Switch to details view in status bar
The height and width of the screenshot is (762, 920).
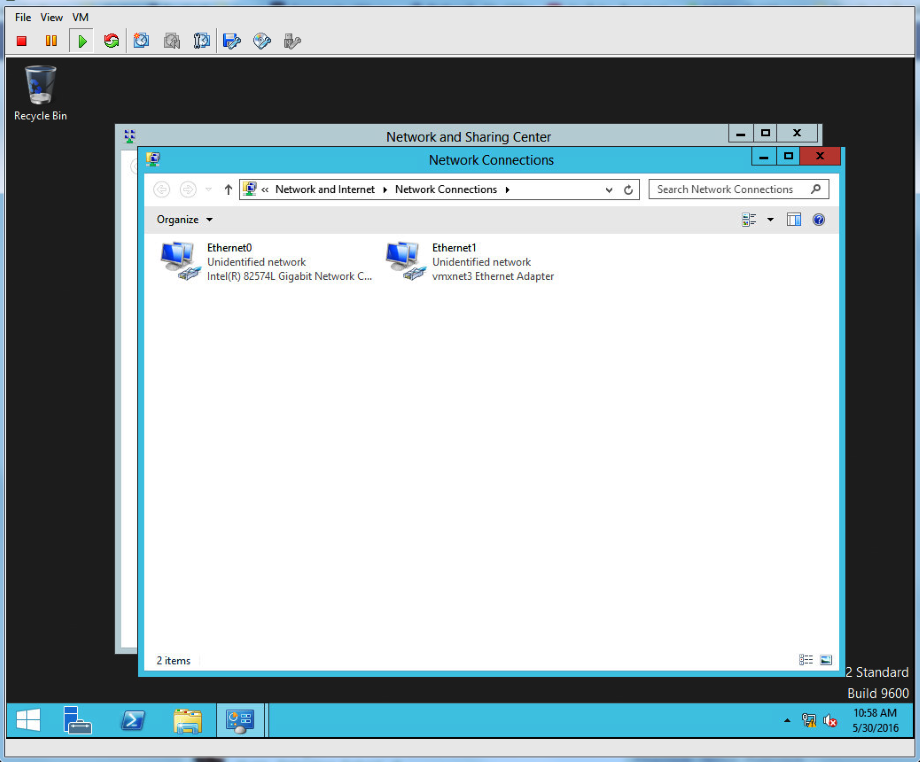[x=806, y=660]
